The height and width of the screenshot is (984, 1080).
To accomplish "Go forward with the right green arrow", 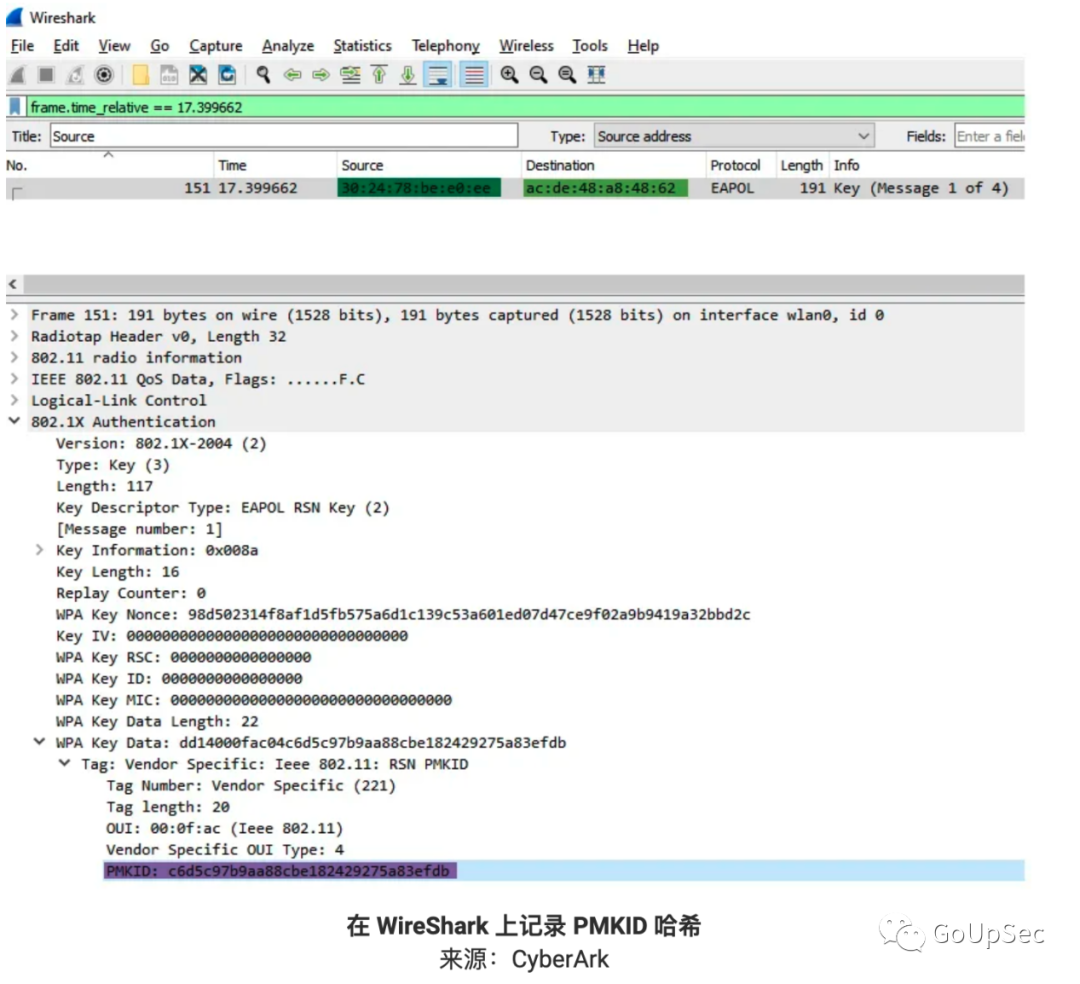I will (x=321, y=74).
